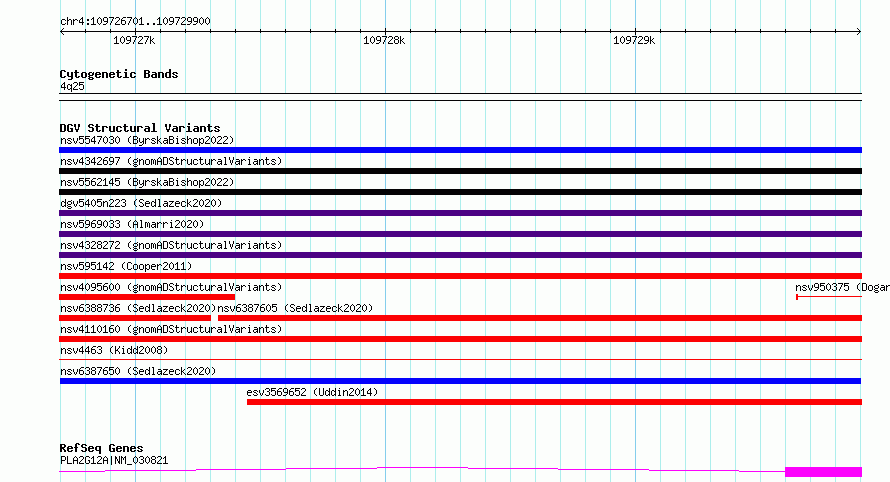Click the 109729k ruler tick label
890x482 pixels.
(634, 40)
